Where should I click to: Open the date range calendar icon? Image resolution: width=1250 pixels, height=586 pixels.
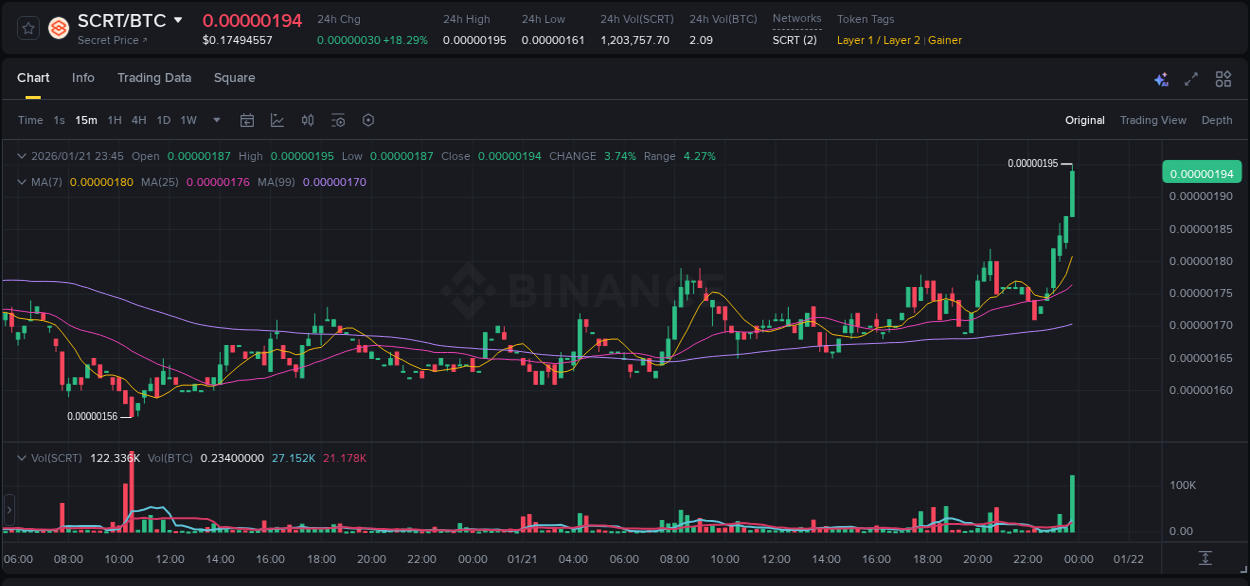pos(247,120)
